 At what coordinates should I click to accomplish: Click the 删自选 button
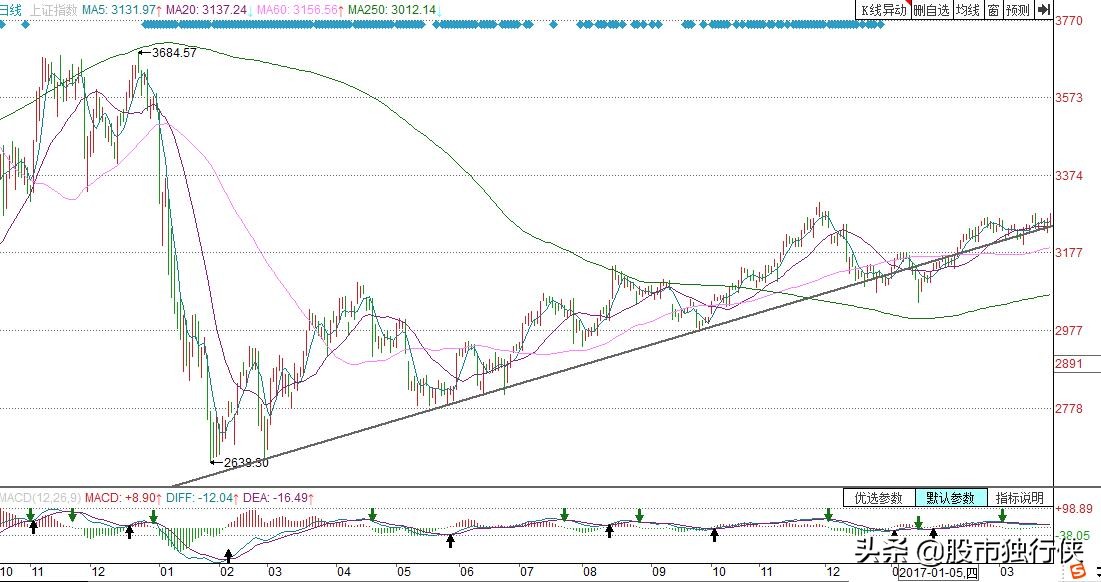click(931, 10)
